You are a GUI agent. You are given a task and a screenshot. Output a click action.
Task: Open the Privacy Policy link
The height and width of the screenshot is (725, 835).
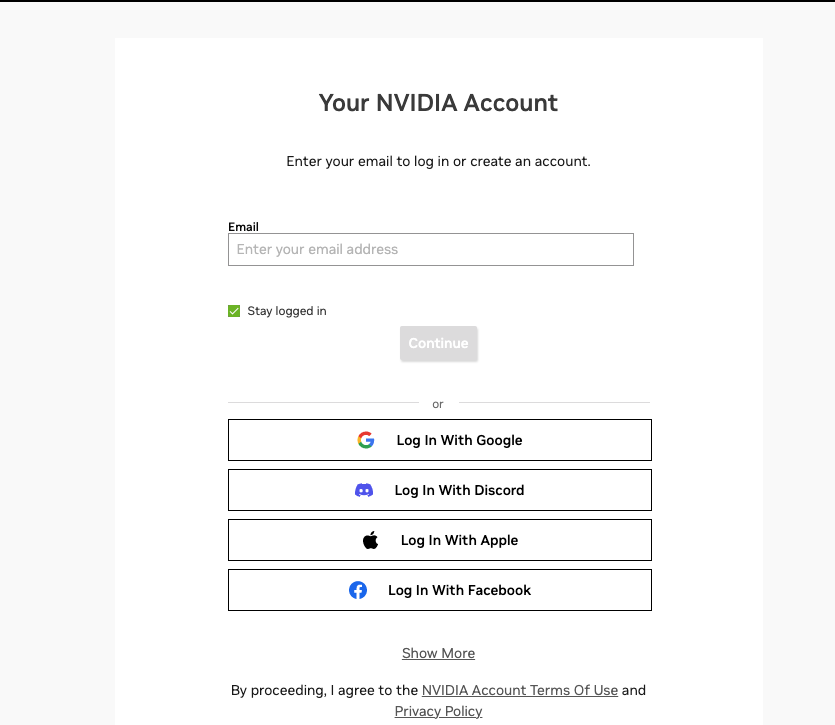coord(438,711)
